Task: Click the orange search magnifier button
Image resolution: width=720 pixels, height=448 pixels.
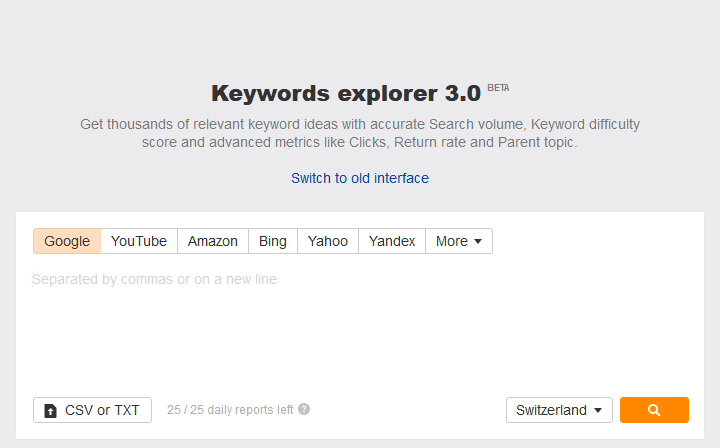Action: point(654,410)
